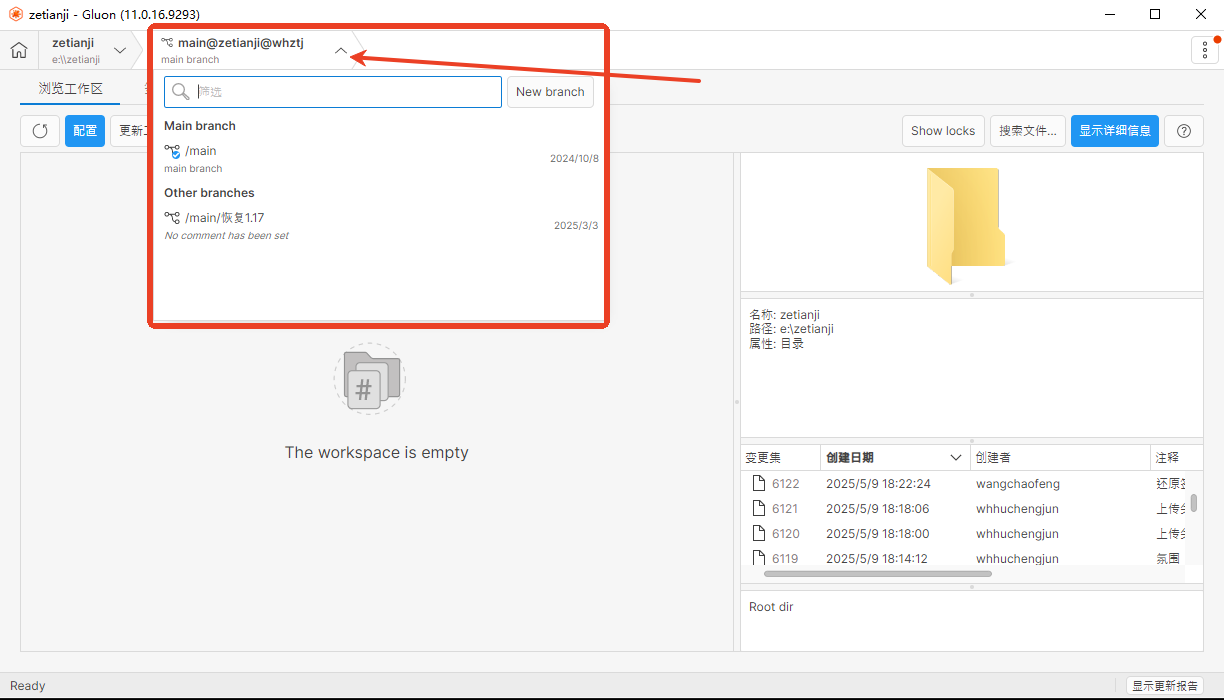1224x700 pixels.
Task: Select the /main/恢复1.17 branch
Action: pos(225,218)
